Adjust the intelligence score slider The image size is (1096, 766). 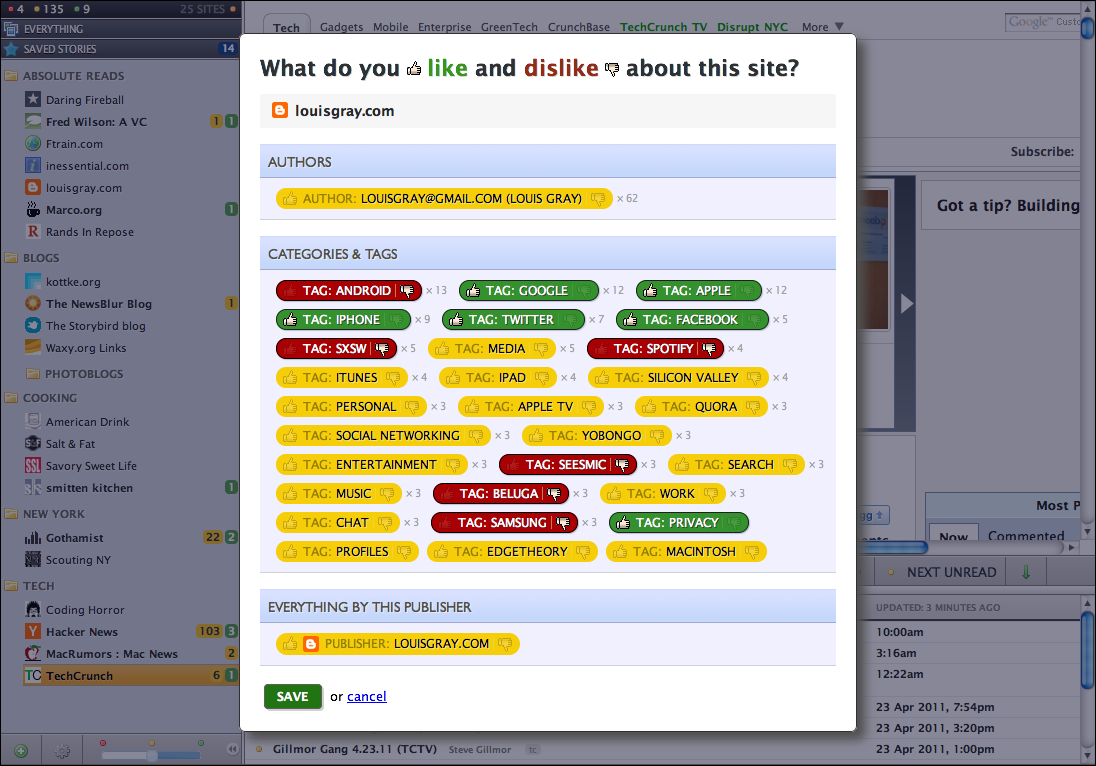pos(151,755)
